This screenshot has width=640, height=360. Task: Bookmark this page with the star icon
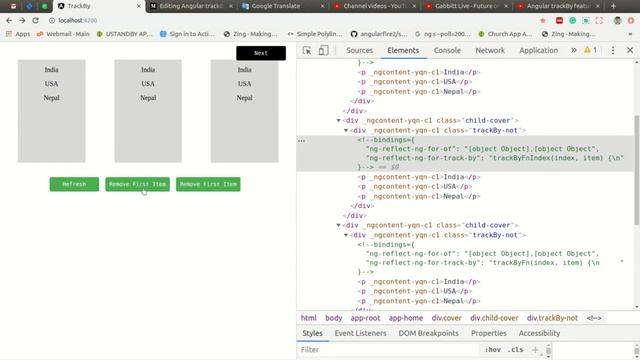(x=542, y=20)
